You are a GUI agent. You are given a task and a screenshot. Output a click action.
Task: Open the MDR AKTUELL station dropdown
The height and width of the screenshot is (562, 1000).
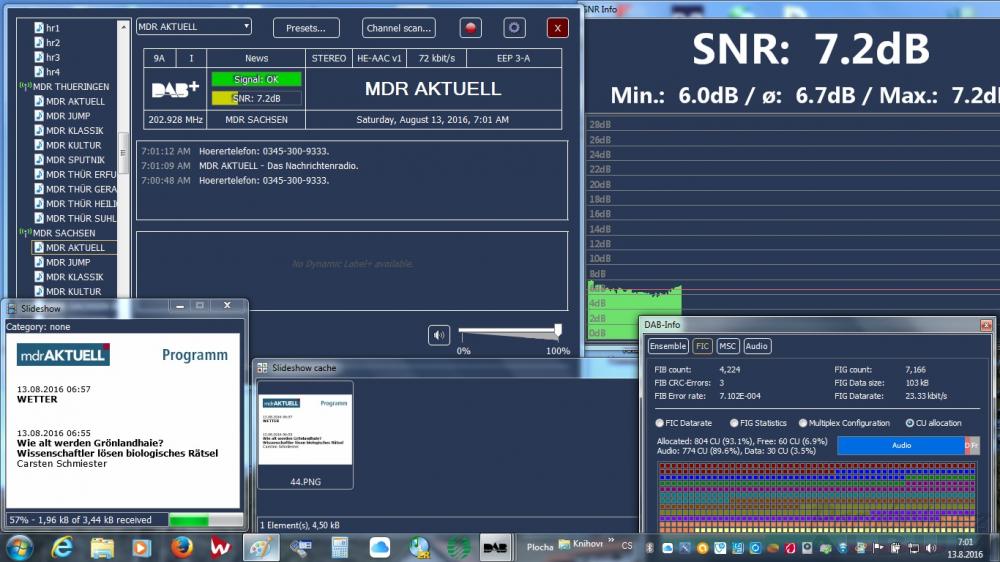[194, 27]
